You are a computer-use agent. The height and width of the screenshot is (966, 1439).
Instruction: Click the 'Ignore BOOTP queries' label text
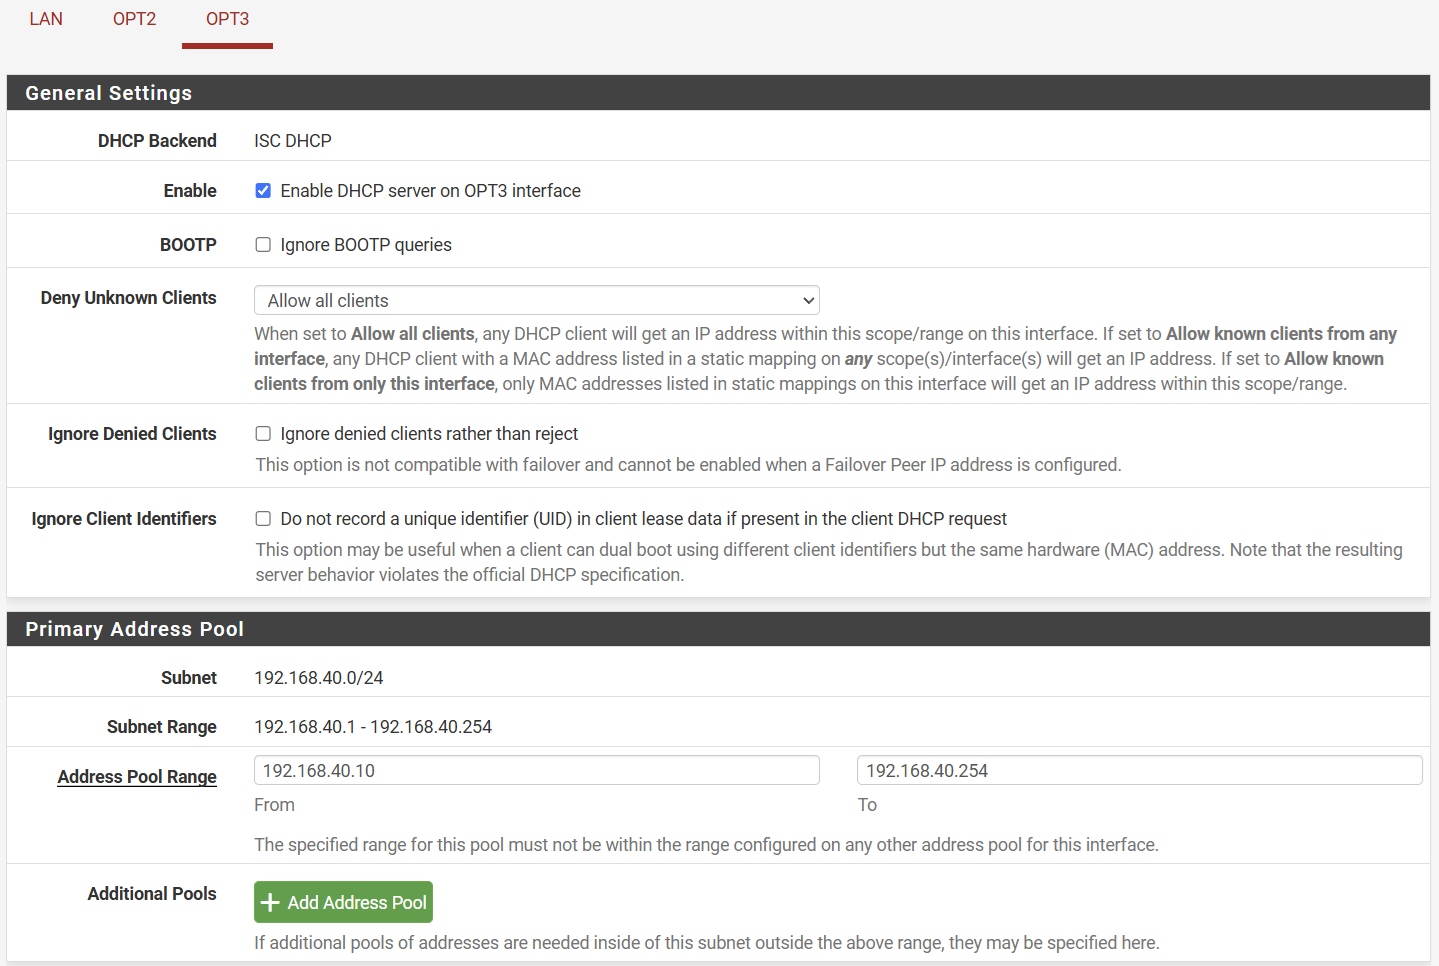(x=366, y=245)
